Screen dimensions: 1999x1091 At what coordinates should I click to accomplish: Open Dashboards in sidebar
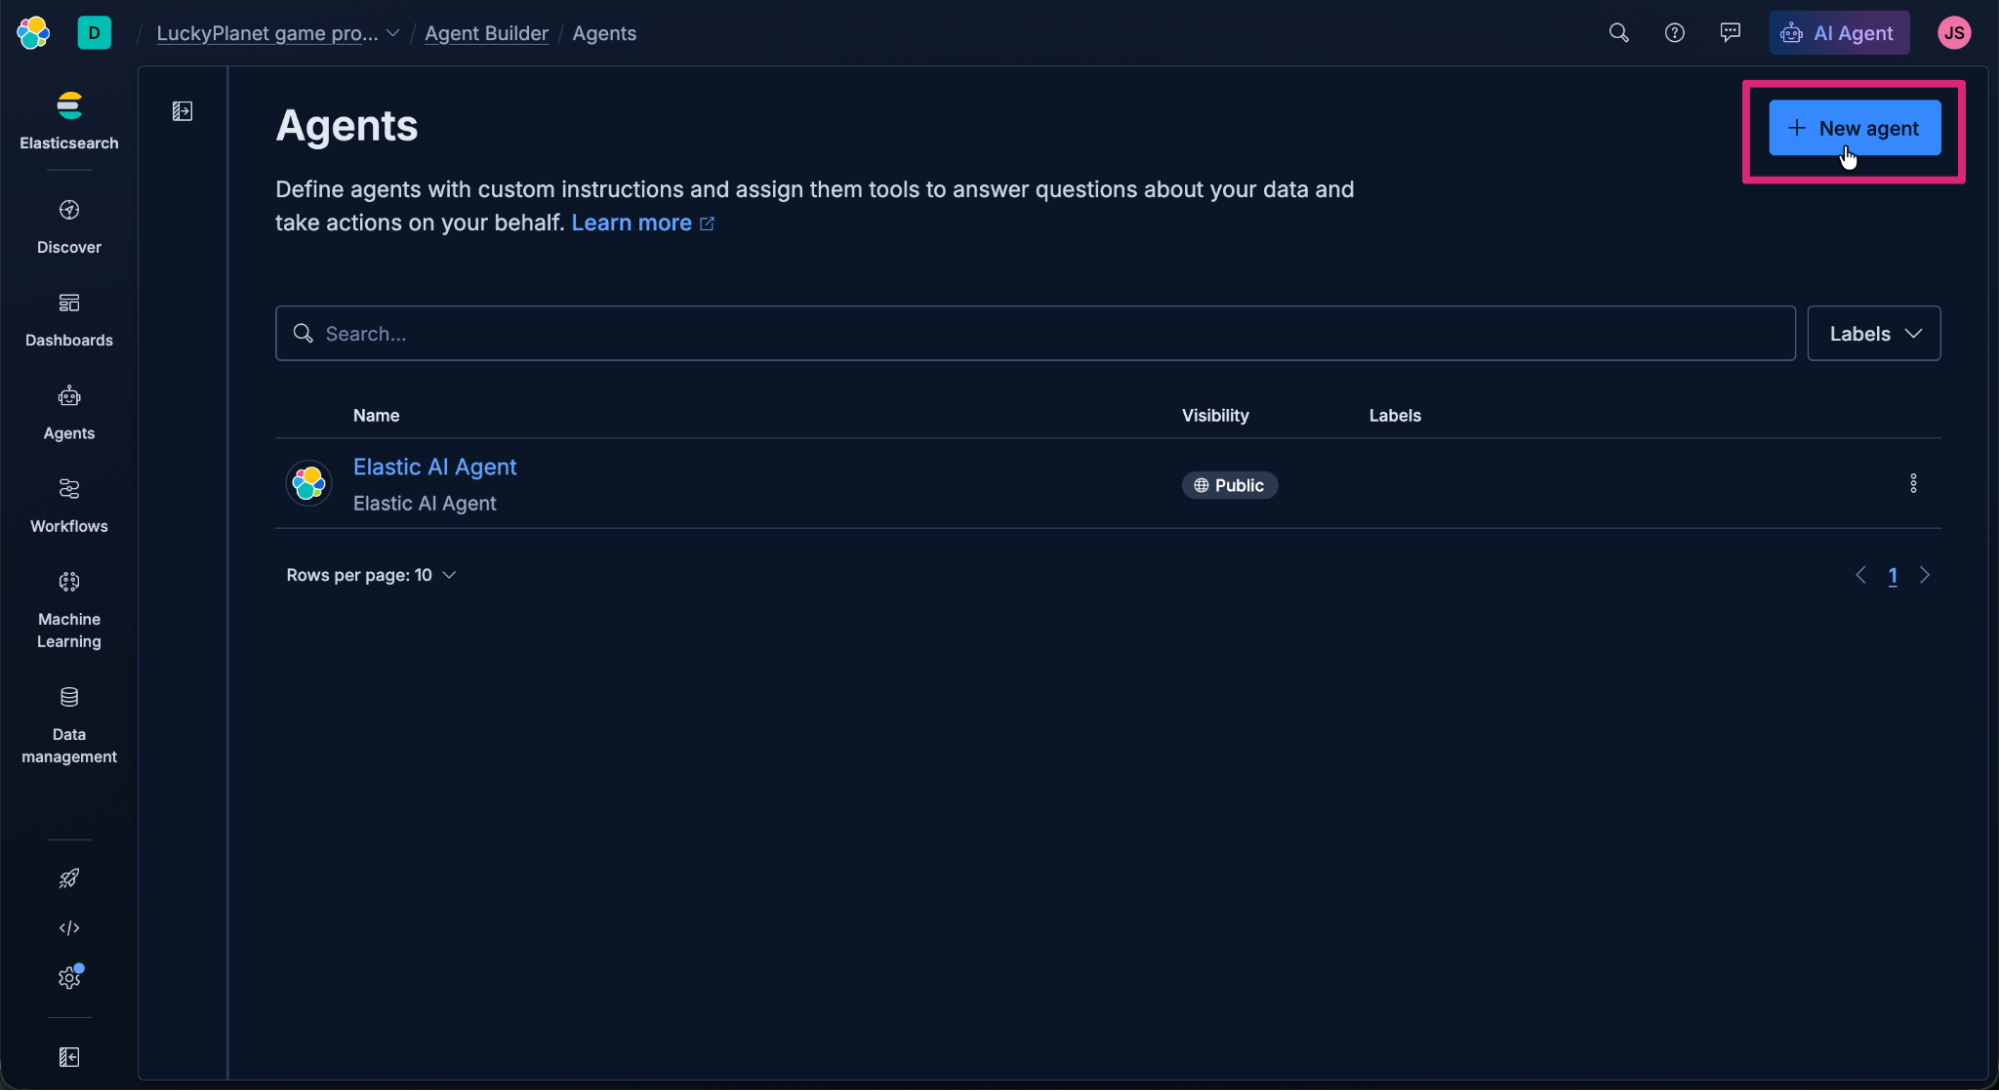coord(69,320)
